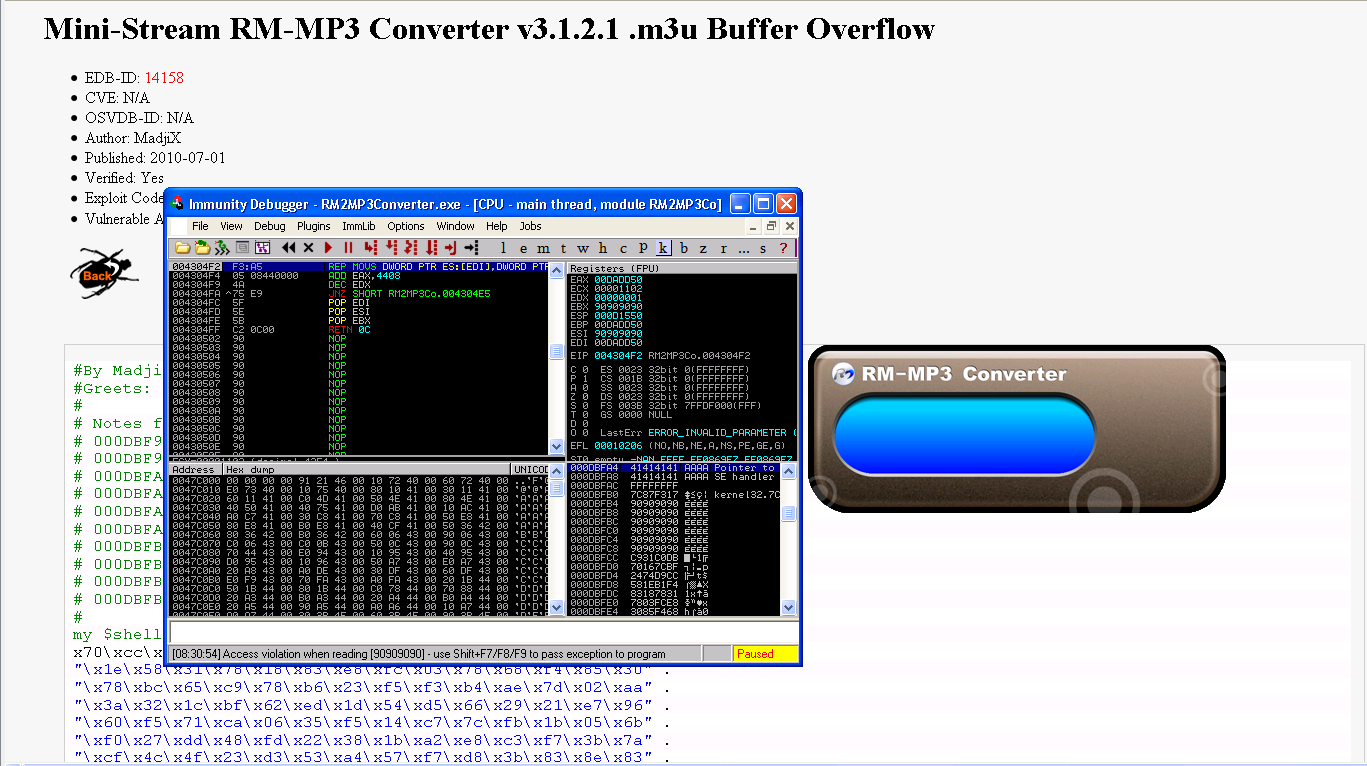This screenshot has height=766, width=1367.
Task: Click the 'Author: MadjiX' text on the page
Action: tap(133, 138)
